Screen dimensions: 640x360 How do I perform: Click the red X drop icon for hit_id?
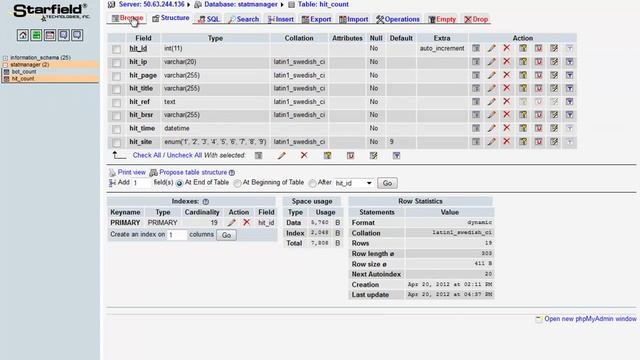[x=507, y=49]
